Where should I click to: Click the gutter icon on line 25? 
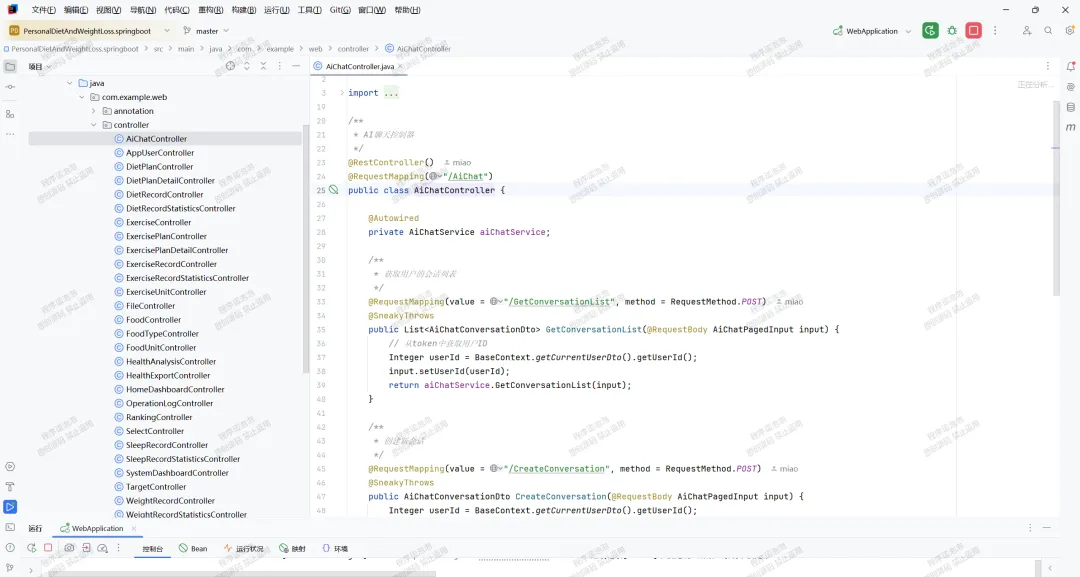click(333, 190)
